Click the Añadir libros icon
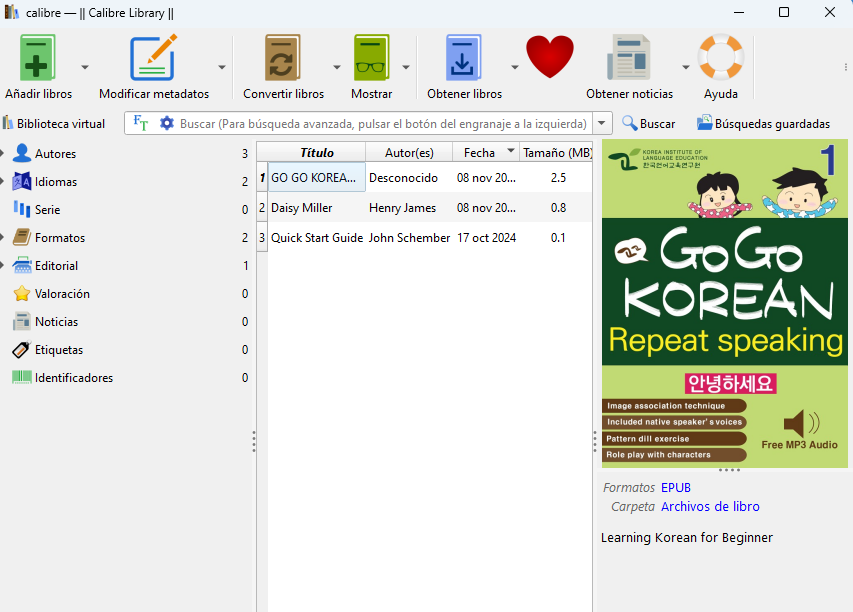853x612 pixels. pyautogui.click(x=38, y=58)
